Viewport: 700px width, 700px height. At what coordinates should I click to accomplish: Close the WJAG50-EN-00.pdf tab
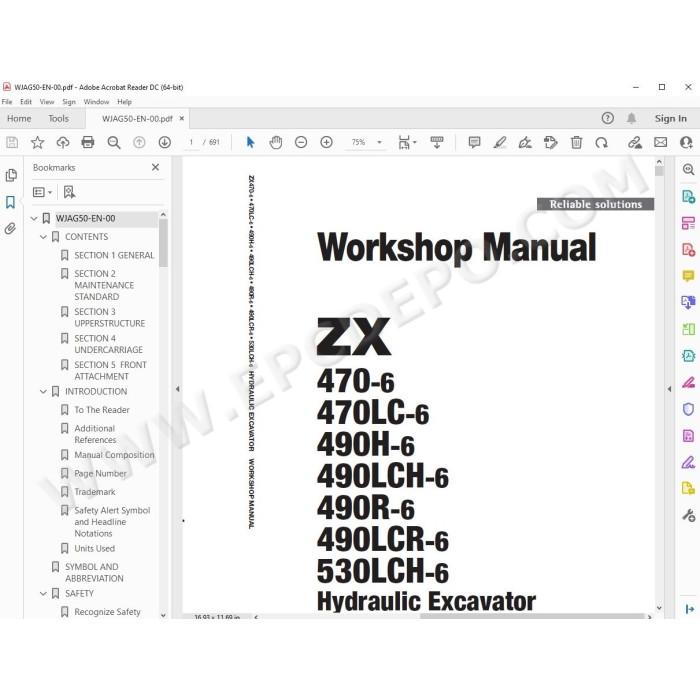(x=182, y=118)
